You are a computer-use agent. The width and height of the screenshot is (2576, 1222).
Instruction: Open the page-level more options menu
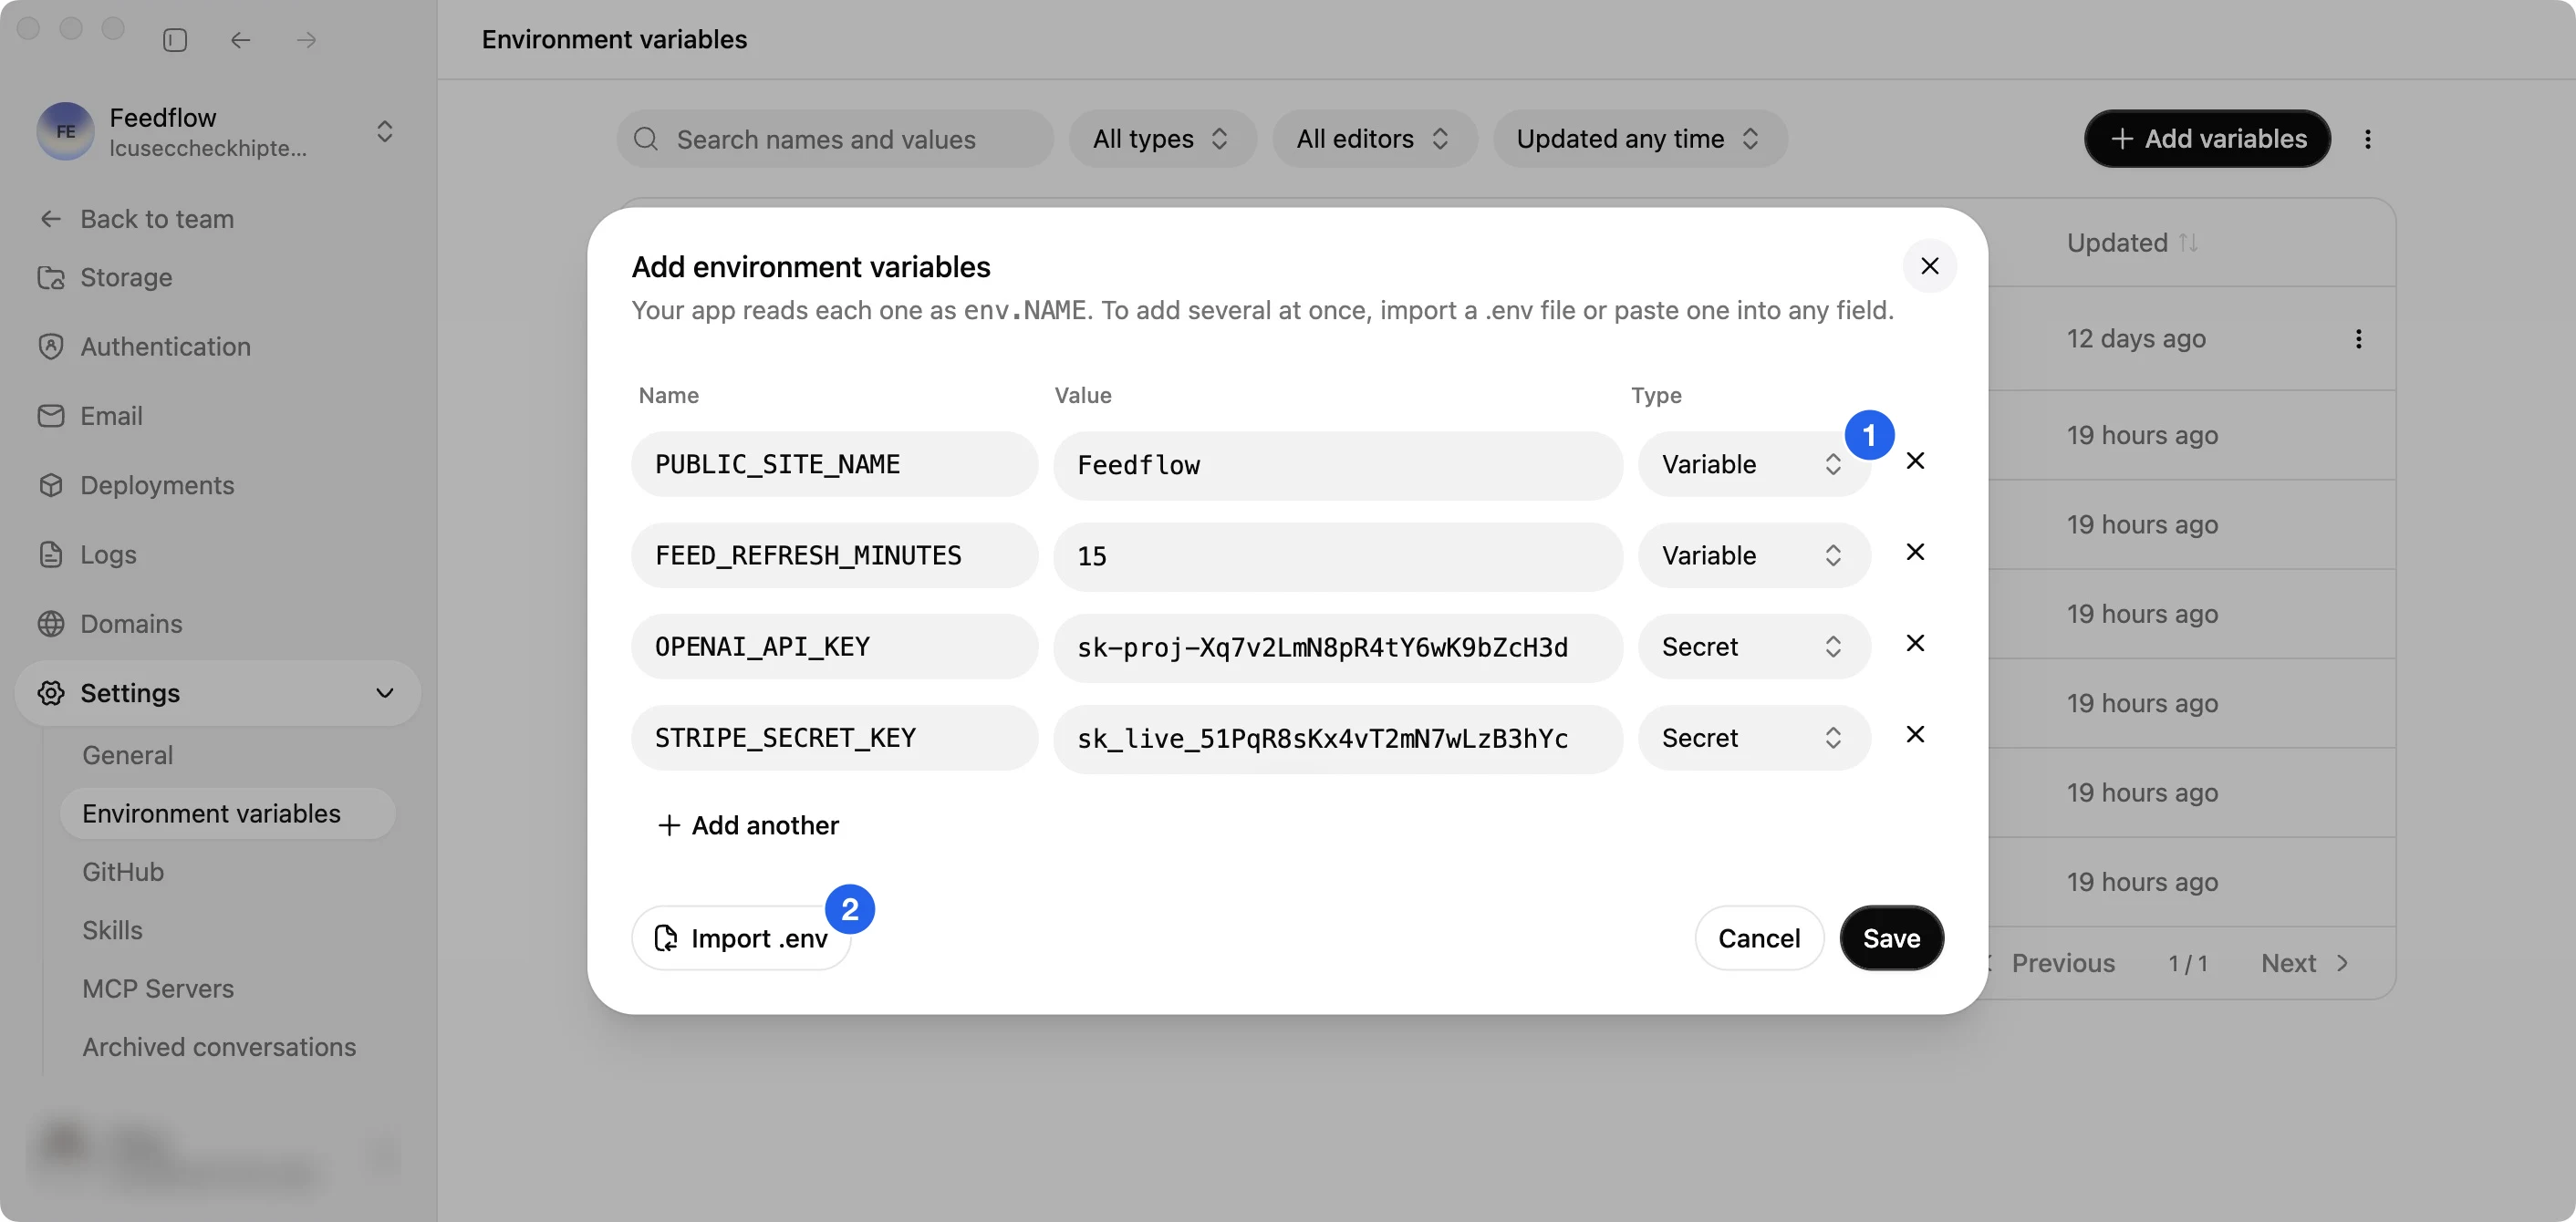coord(2367,139)
